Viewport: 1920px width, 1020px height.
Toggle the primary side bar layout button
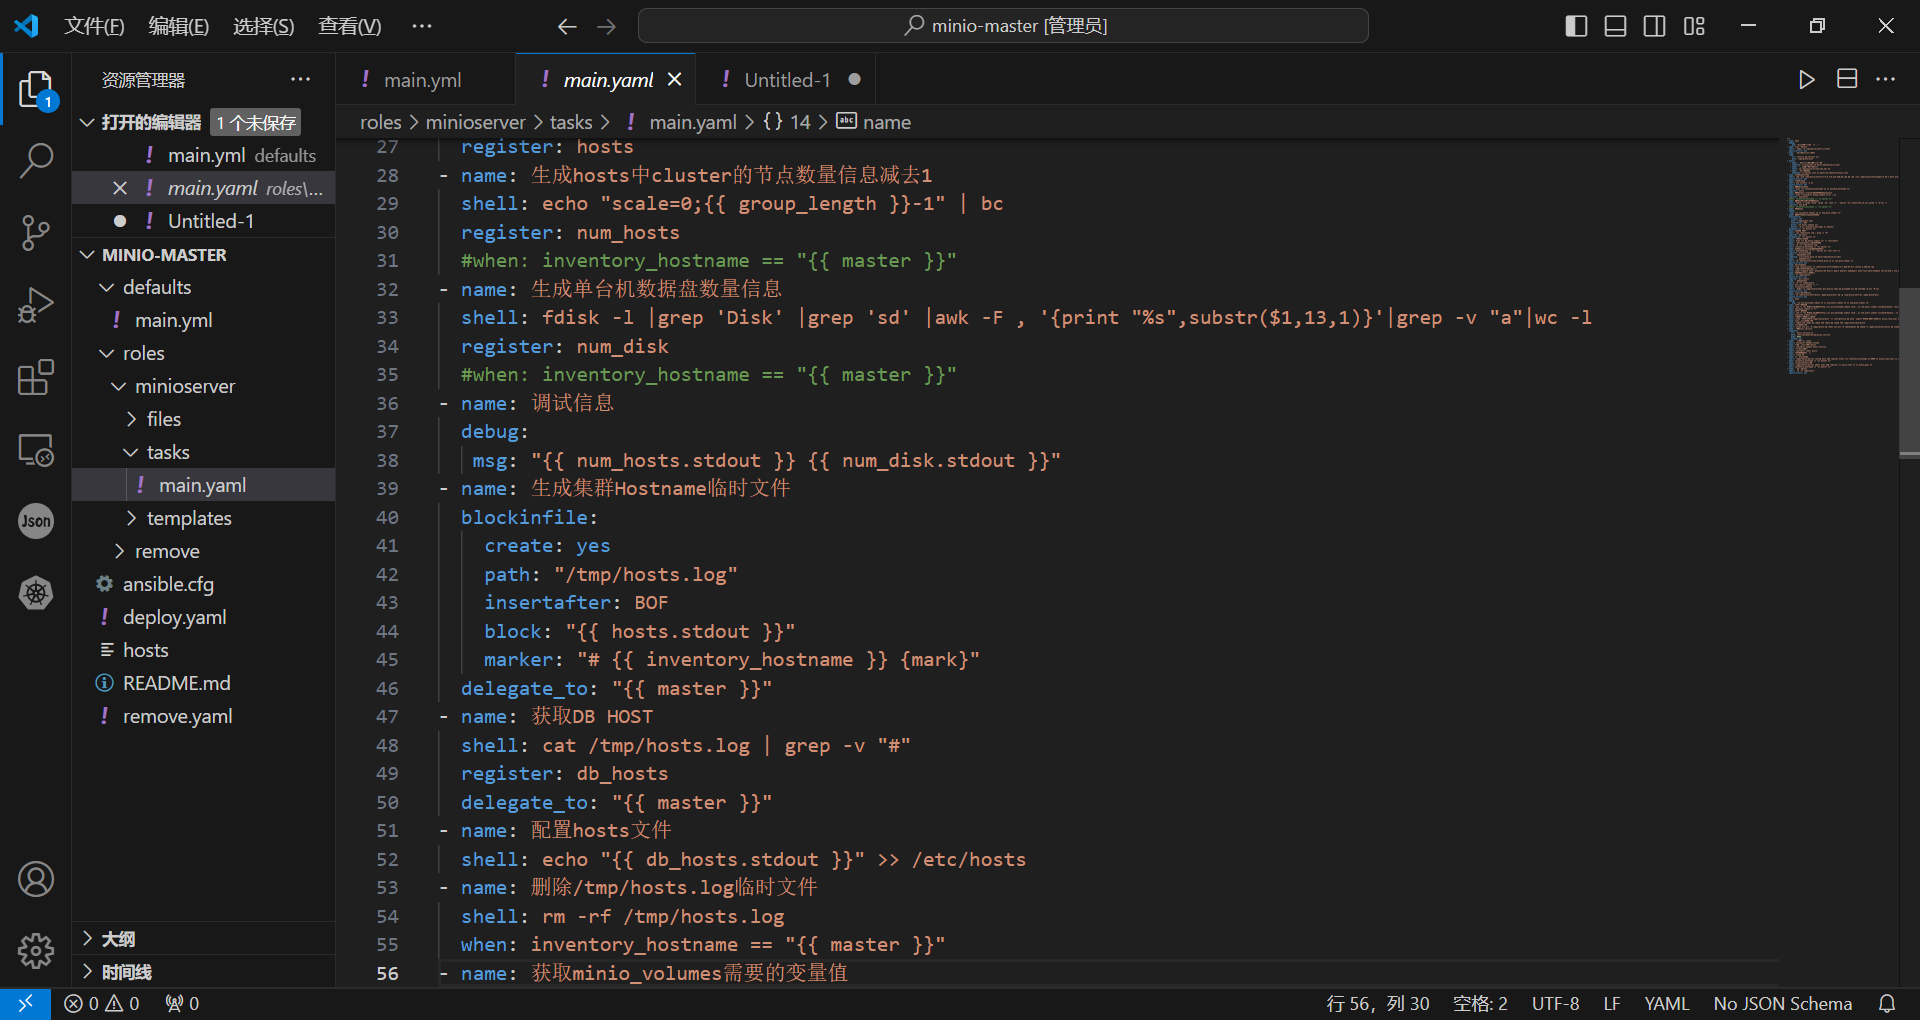1576,26
